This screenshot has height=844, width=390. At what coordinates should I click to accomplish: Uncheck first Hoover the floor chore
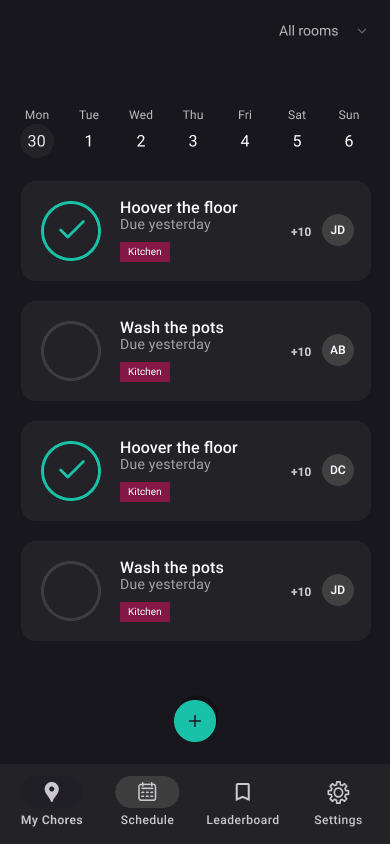(71, 231)
